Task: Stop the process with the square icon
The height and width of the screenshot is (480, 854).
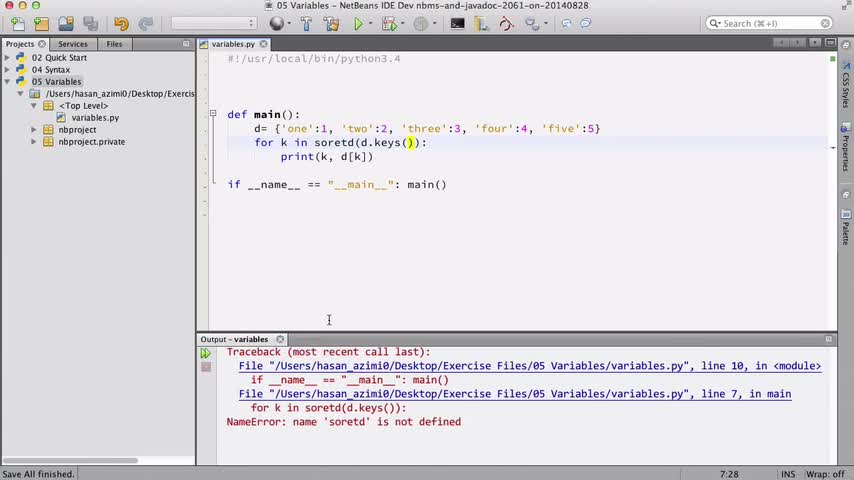Action: 206,367
